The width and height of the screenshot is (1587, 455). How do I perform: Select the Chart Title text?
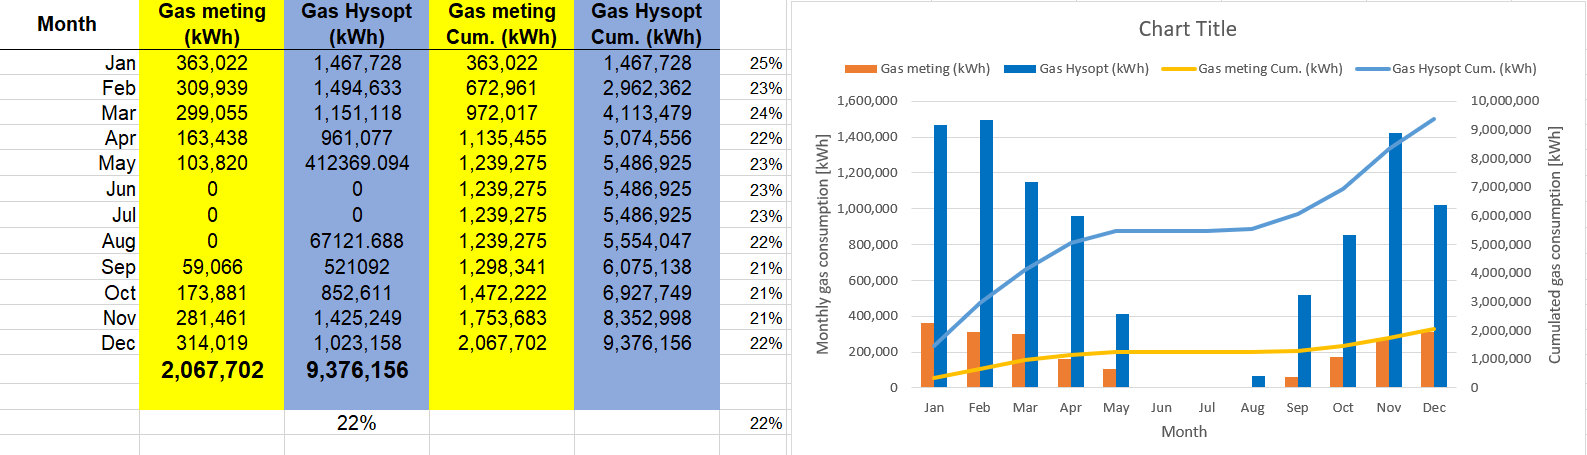tap(1187, 29)
